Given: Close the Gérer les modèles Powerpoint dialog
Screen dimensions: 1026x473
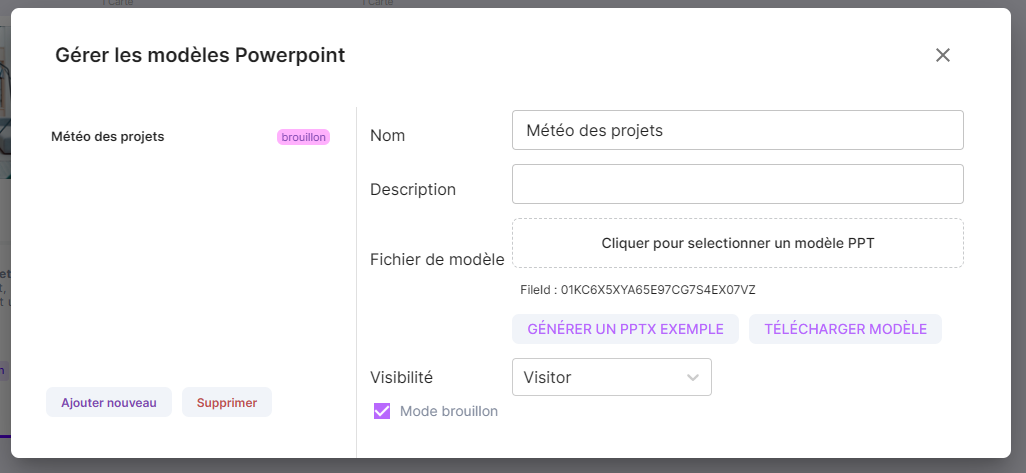Looking at the screenshot, I should pyautogui.click(x=942, y=55).
